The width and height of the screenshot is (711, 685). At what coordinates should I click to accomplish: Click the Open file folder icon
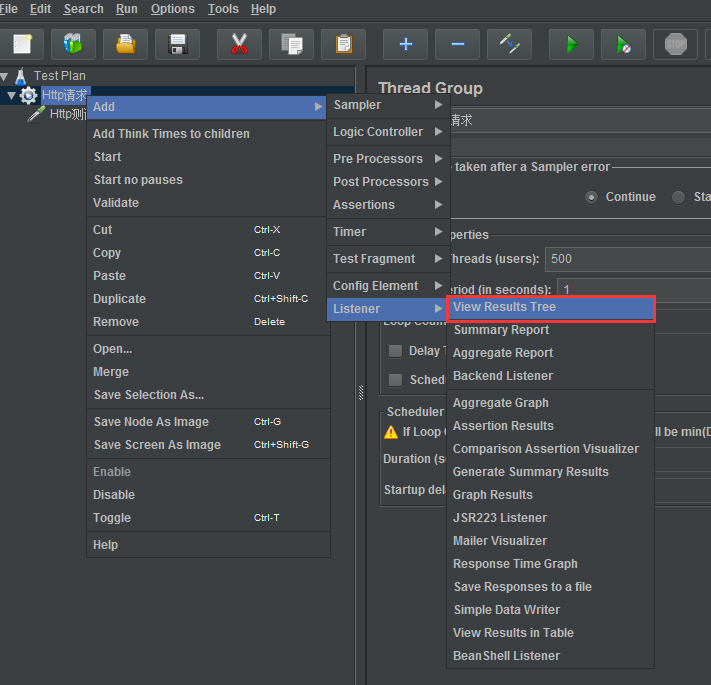[x=125, y=44]
